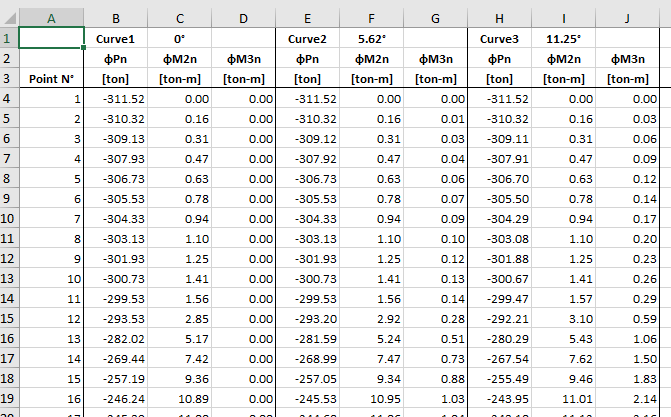
Task: Click cell showing 1.57
Action: [x=564, y=298]
